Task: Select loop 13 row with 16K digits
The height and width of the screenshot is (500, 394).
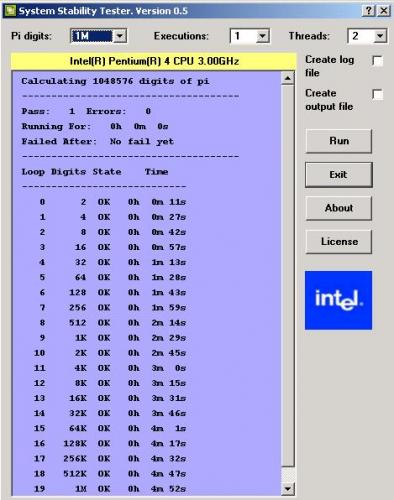Action: click(110, 398)
